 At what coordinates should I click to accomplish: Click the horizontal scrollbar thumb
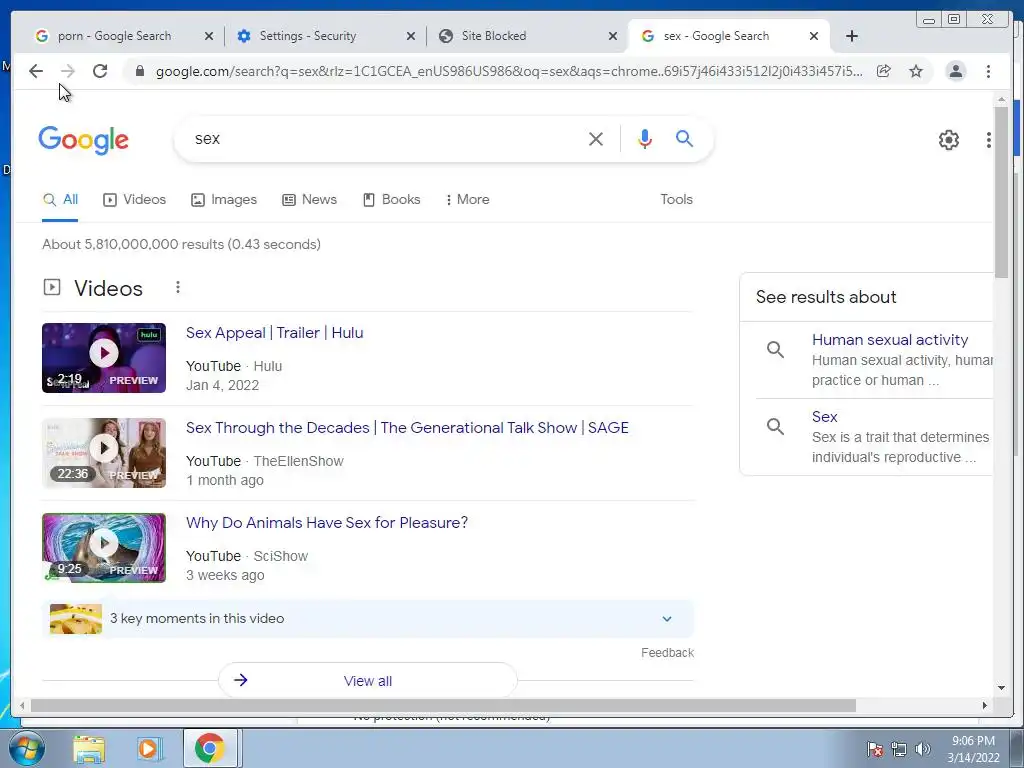(443, 705)
